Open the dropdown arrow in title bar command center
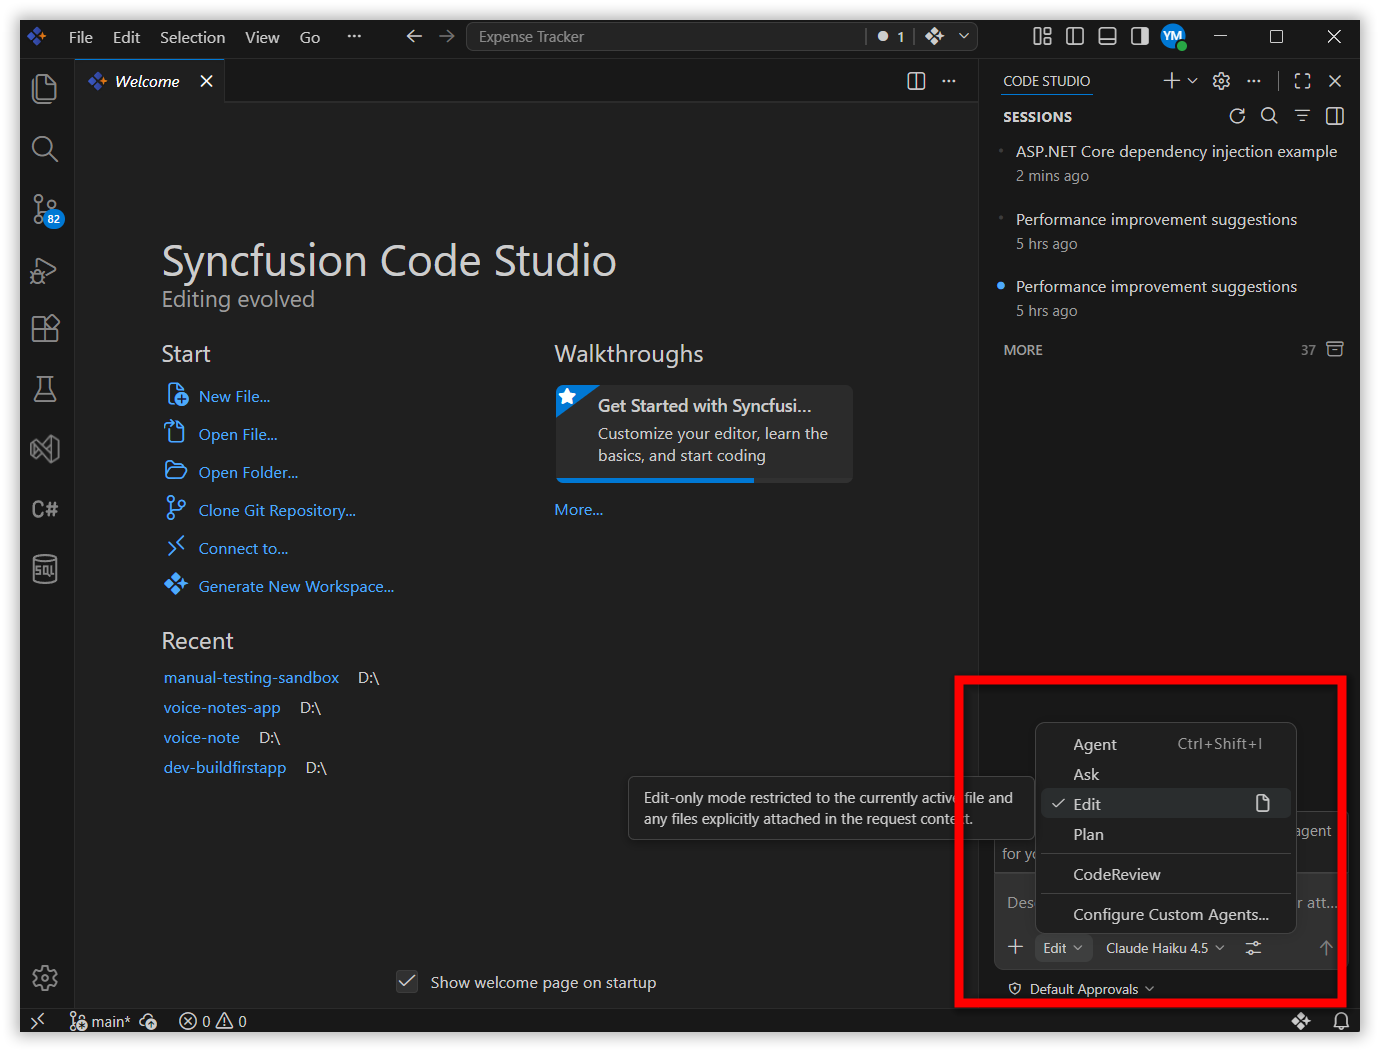Image resolution: width=1380 pixels, height=1052 pixels. click(964, 36)
